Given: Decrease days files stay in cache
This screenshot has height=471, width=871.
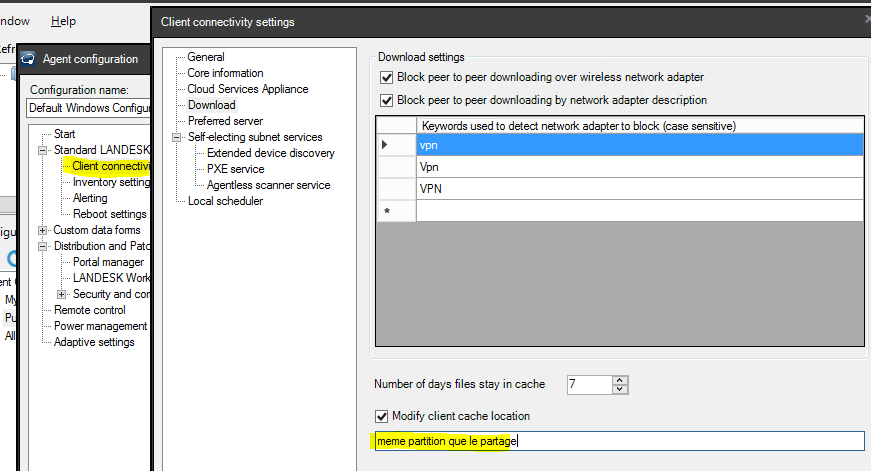Looking at the screenshot, I should click(620, 389).
